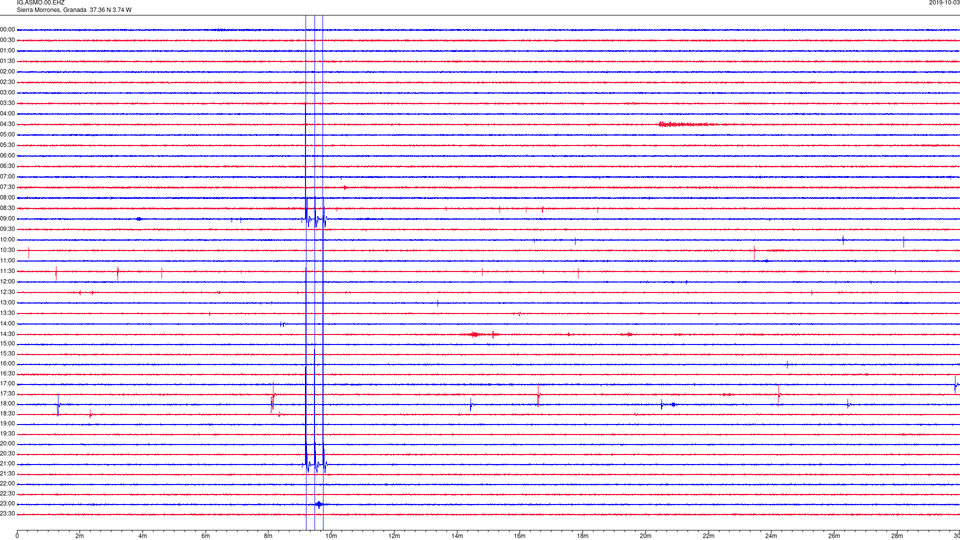Select the 04:30 time label

(x=8, y=124)
